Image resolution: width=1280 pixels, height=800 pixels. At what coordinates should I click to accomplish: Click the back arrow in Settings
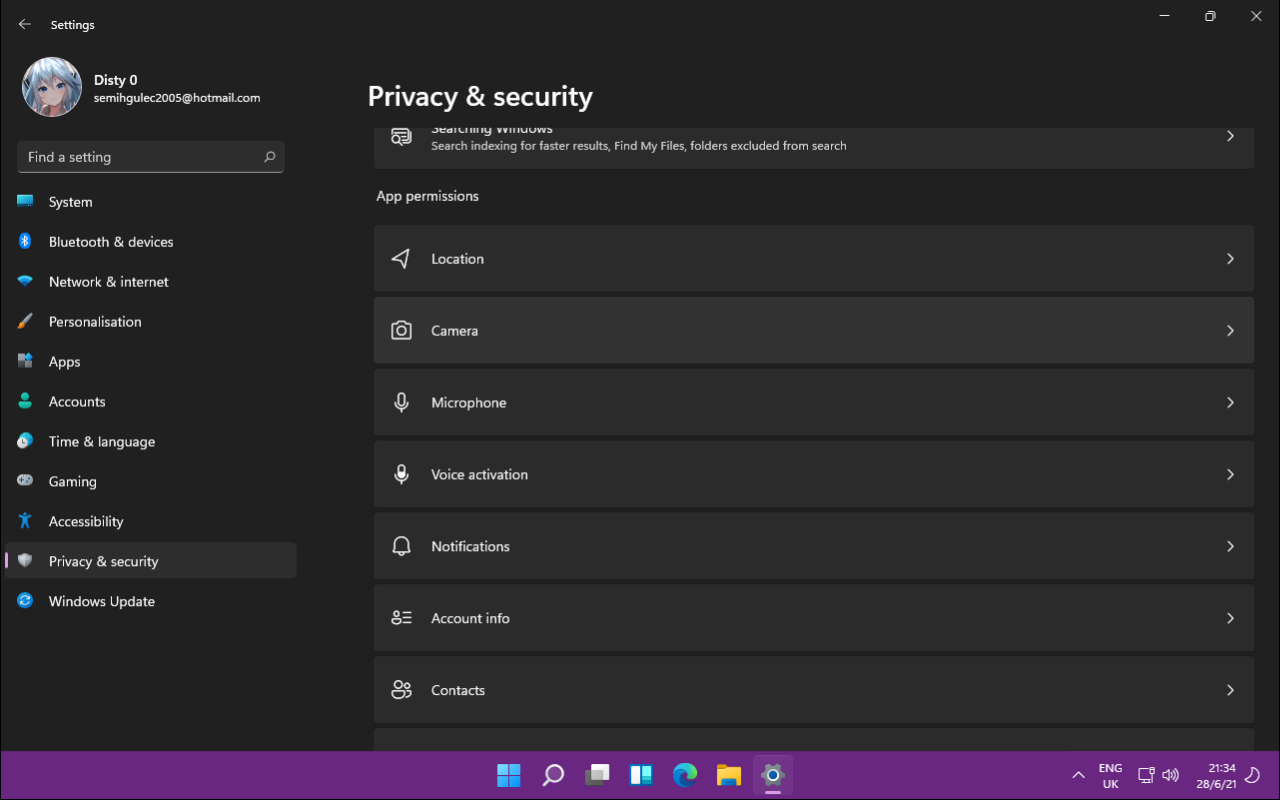[x=25, y=24]
